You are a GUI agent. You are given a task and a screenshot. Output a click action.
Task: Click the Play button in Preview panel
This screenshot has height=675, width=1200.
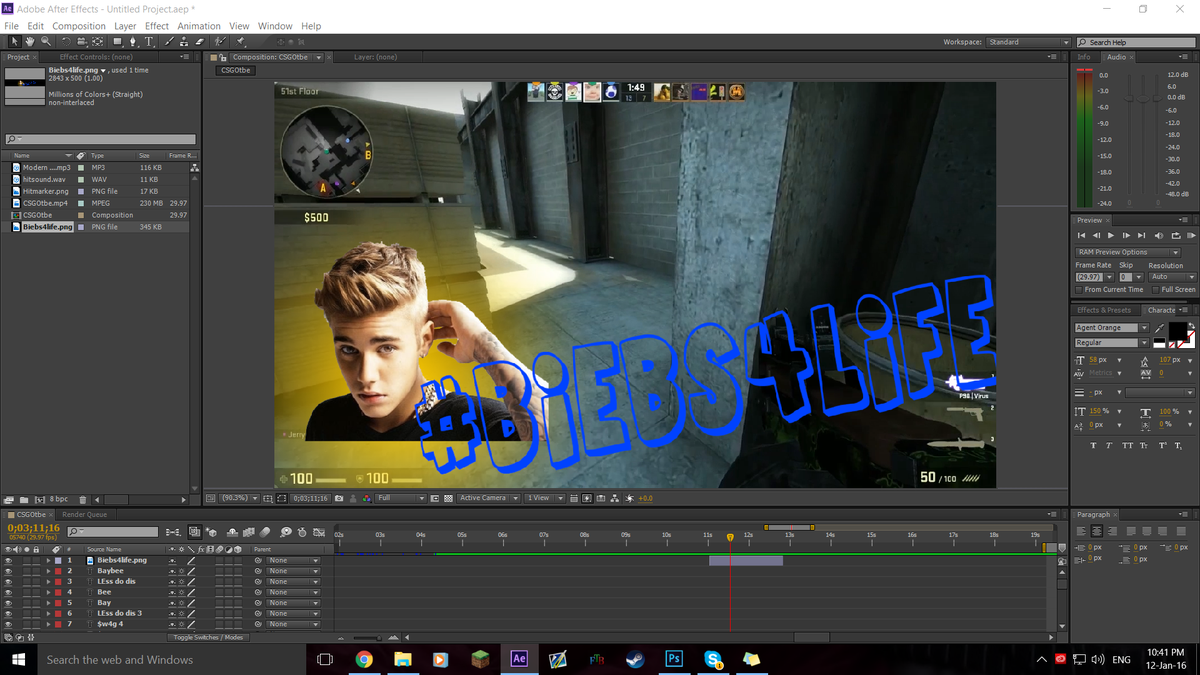(x=1111, y=235)
